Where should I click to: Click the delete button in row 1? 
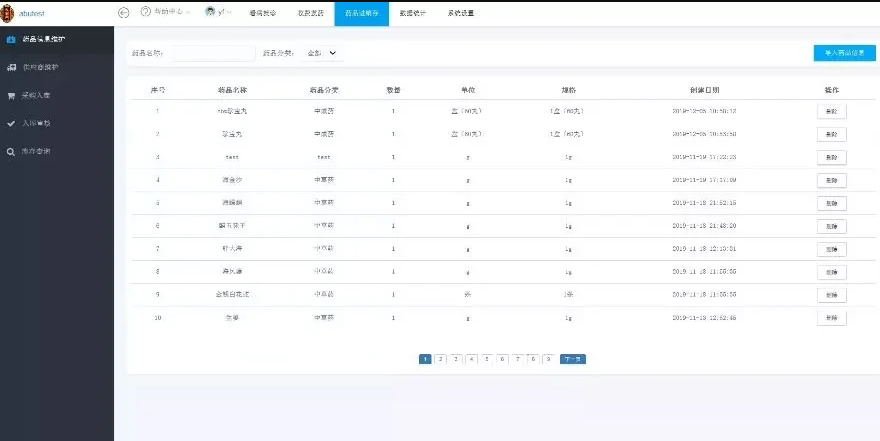(x=831, y=111)
